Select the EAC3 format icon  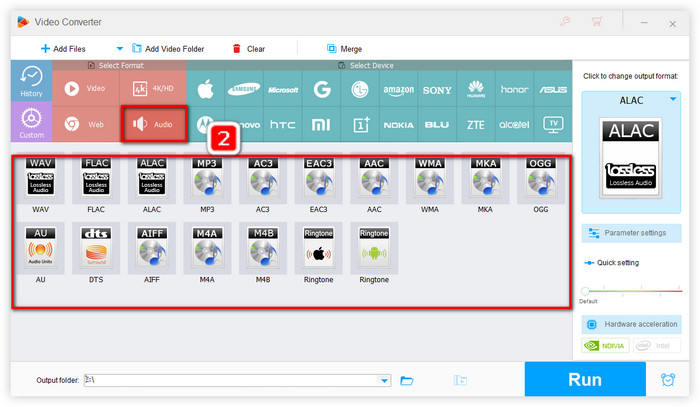318,178
